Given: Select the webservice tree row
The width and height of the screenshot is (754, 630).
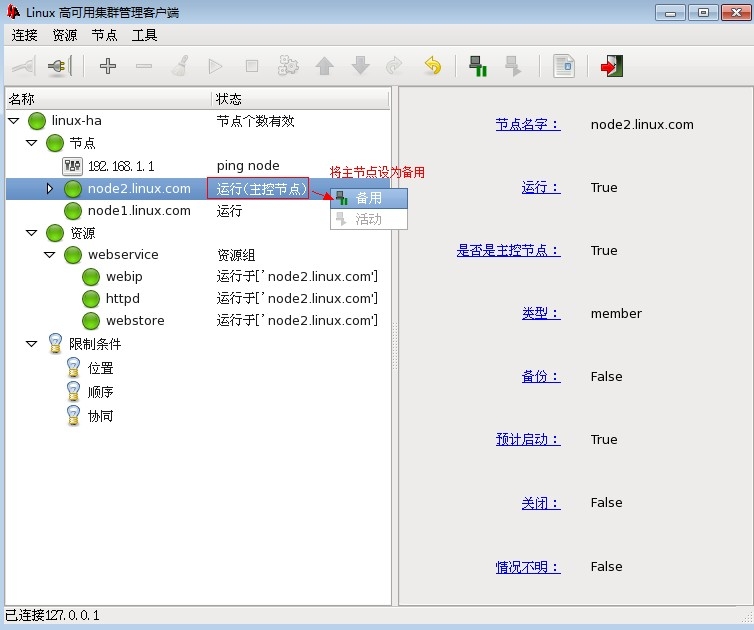Looking at the screenshot, I should click(198, 254).
